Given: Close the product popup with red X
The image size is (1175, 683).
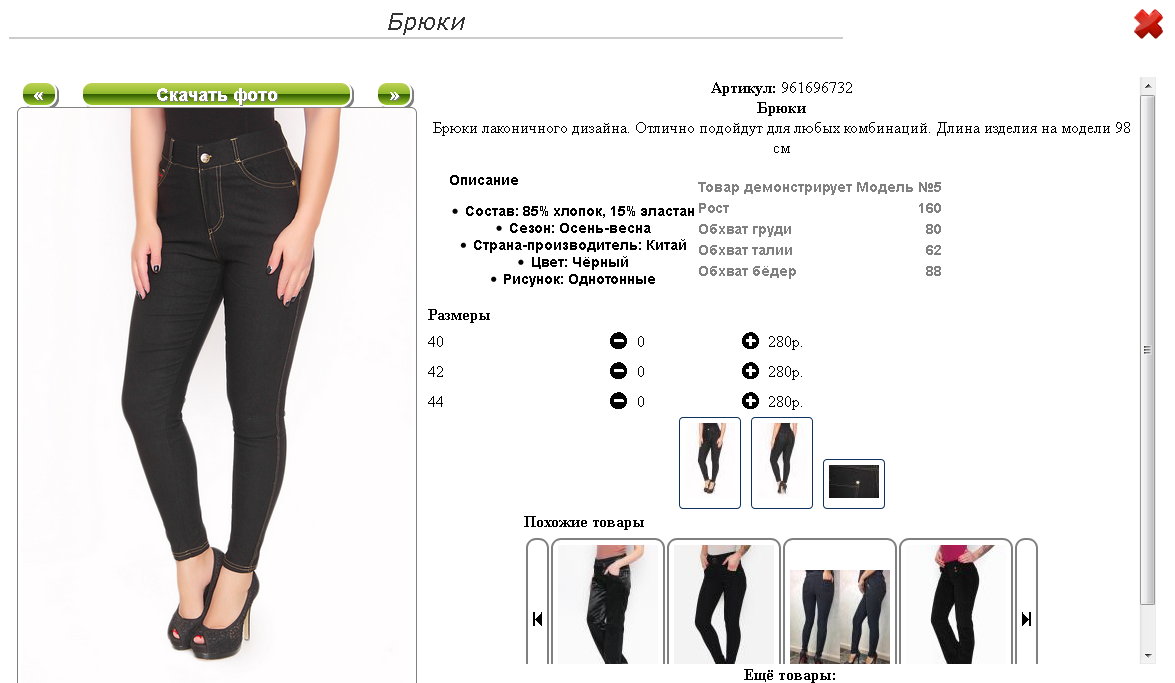Looking at the screenshot, I should (1148, 24).
